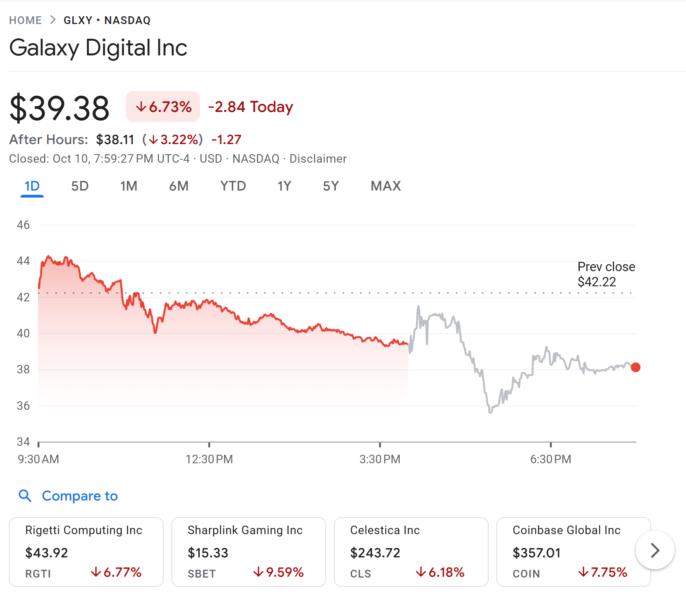Select the 6M time range

pos(179,186)
